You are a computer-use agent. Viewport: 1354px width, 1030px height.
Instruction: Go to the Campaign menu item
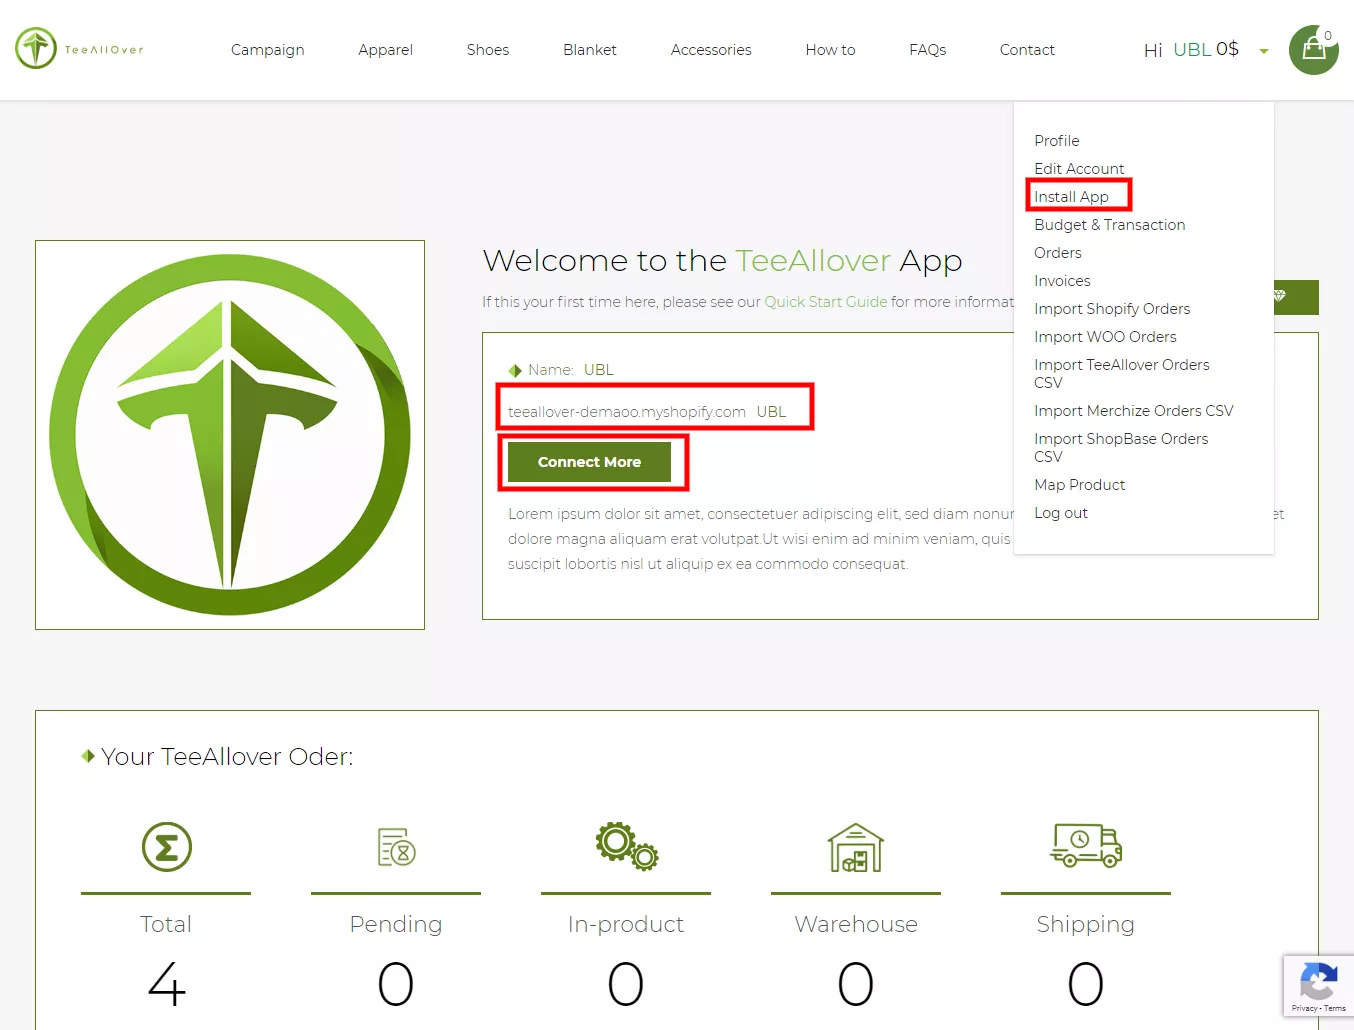click(x=267, y=50)
